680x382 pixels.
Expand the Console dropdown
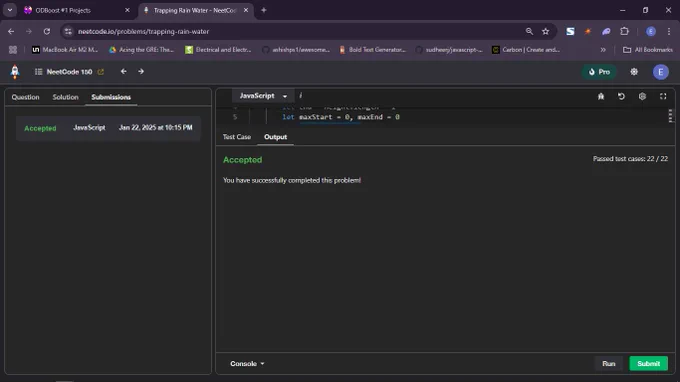click(247, 363)
